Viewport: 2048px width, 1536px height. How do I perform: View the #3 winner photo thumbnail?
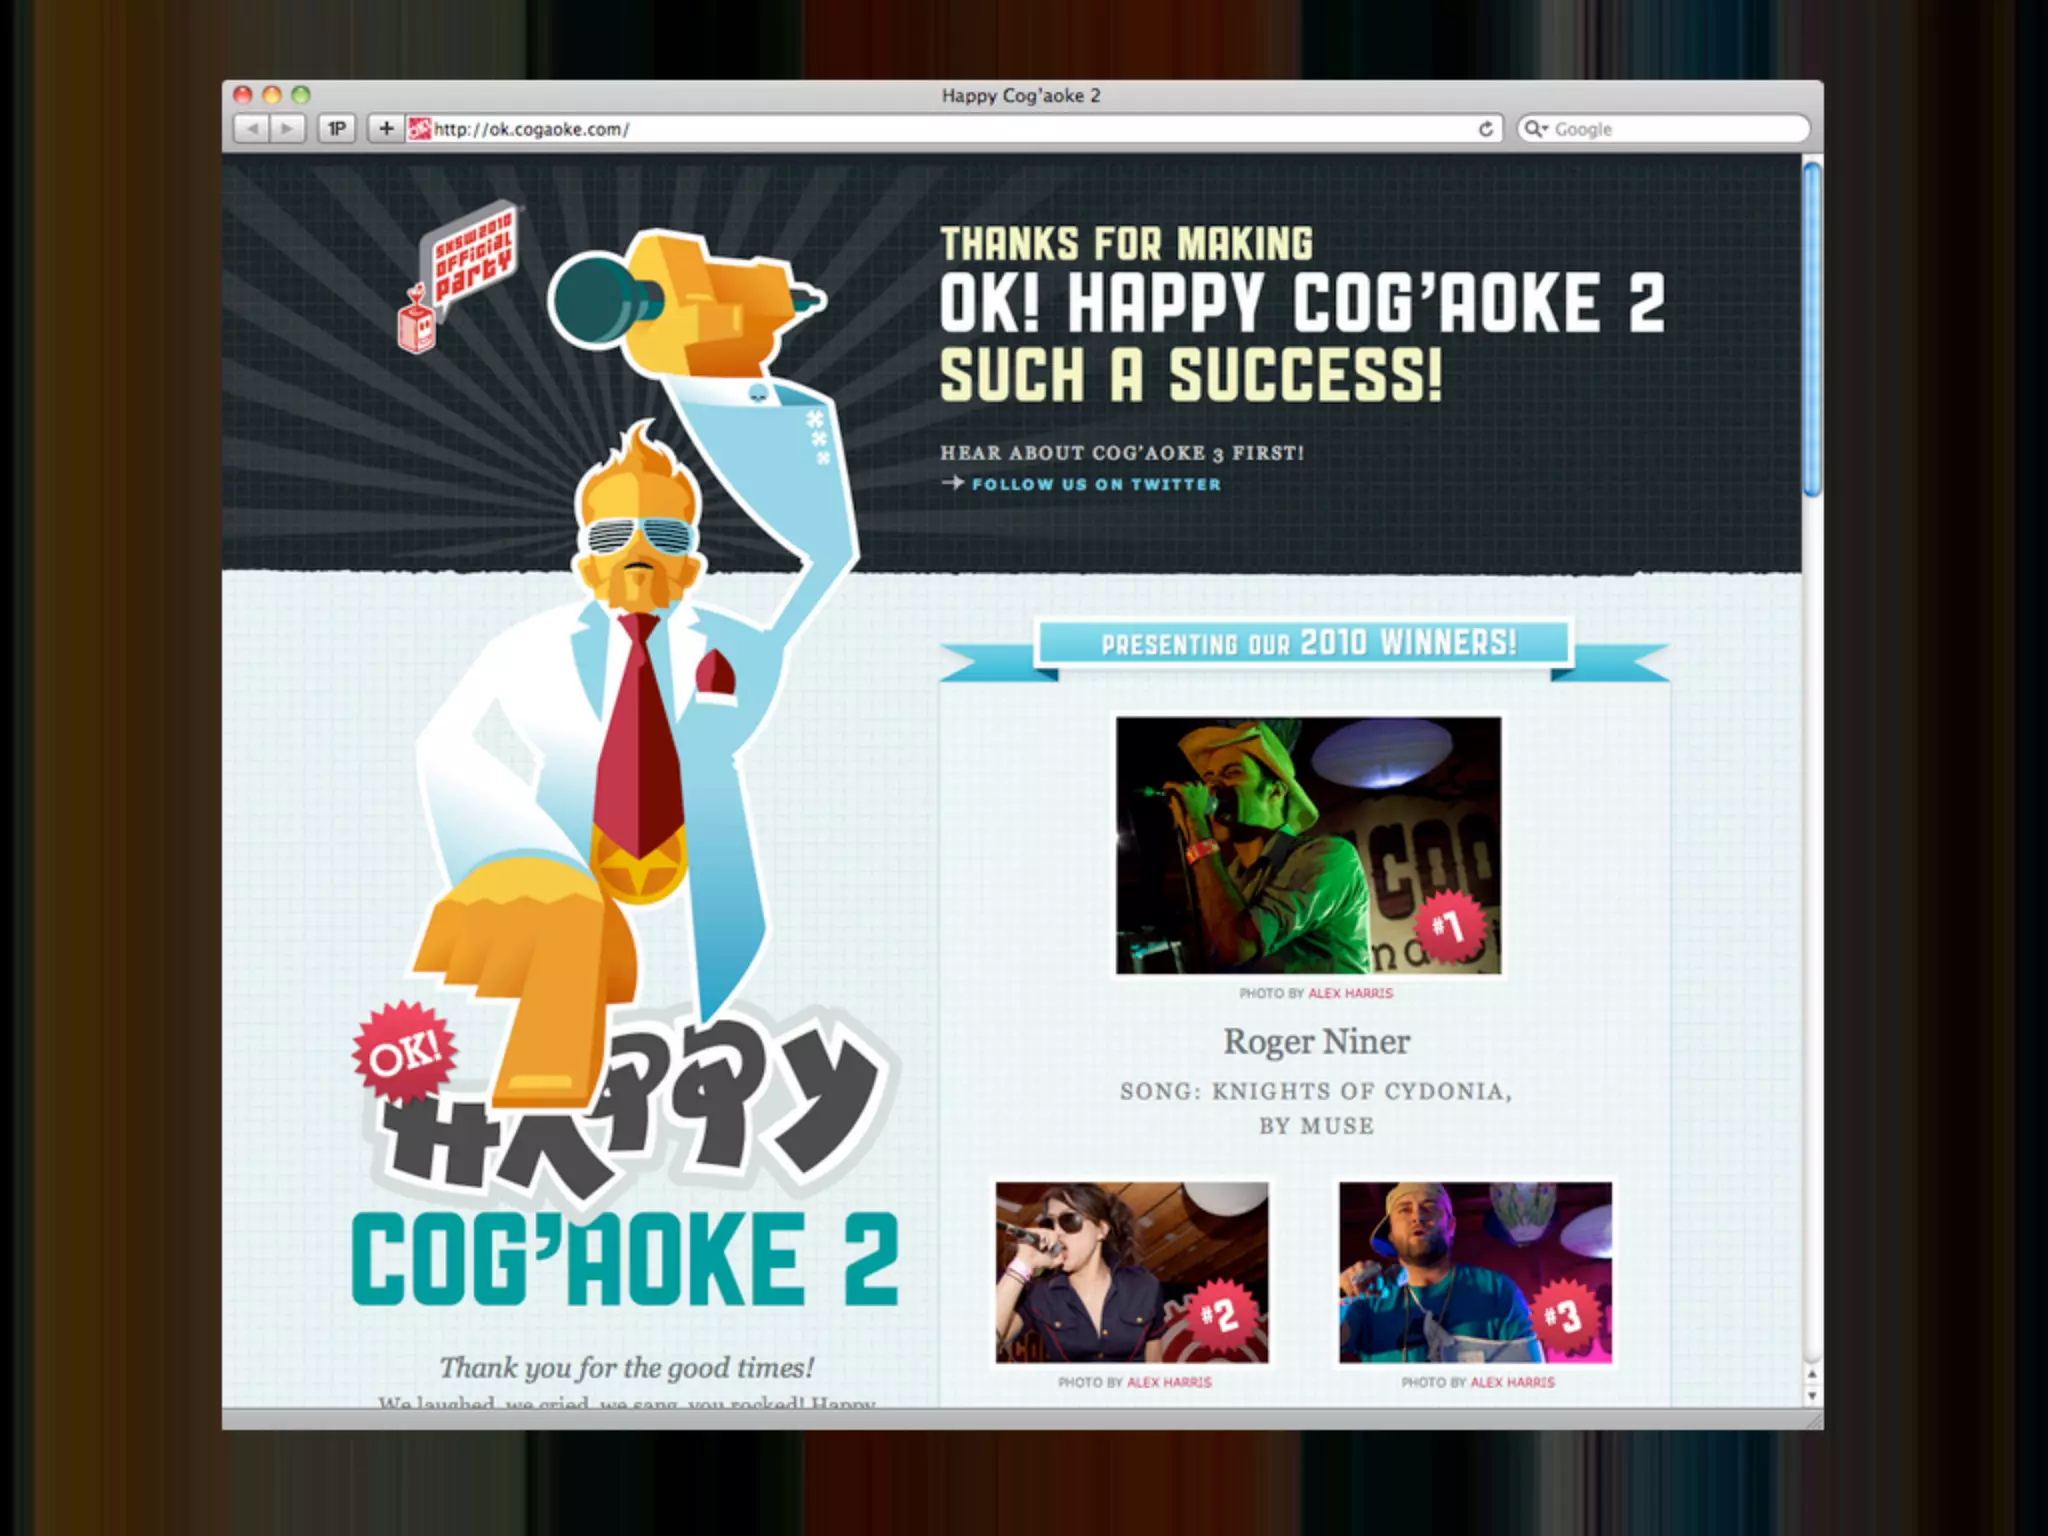click(x=1475, y=1272)
